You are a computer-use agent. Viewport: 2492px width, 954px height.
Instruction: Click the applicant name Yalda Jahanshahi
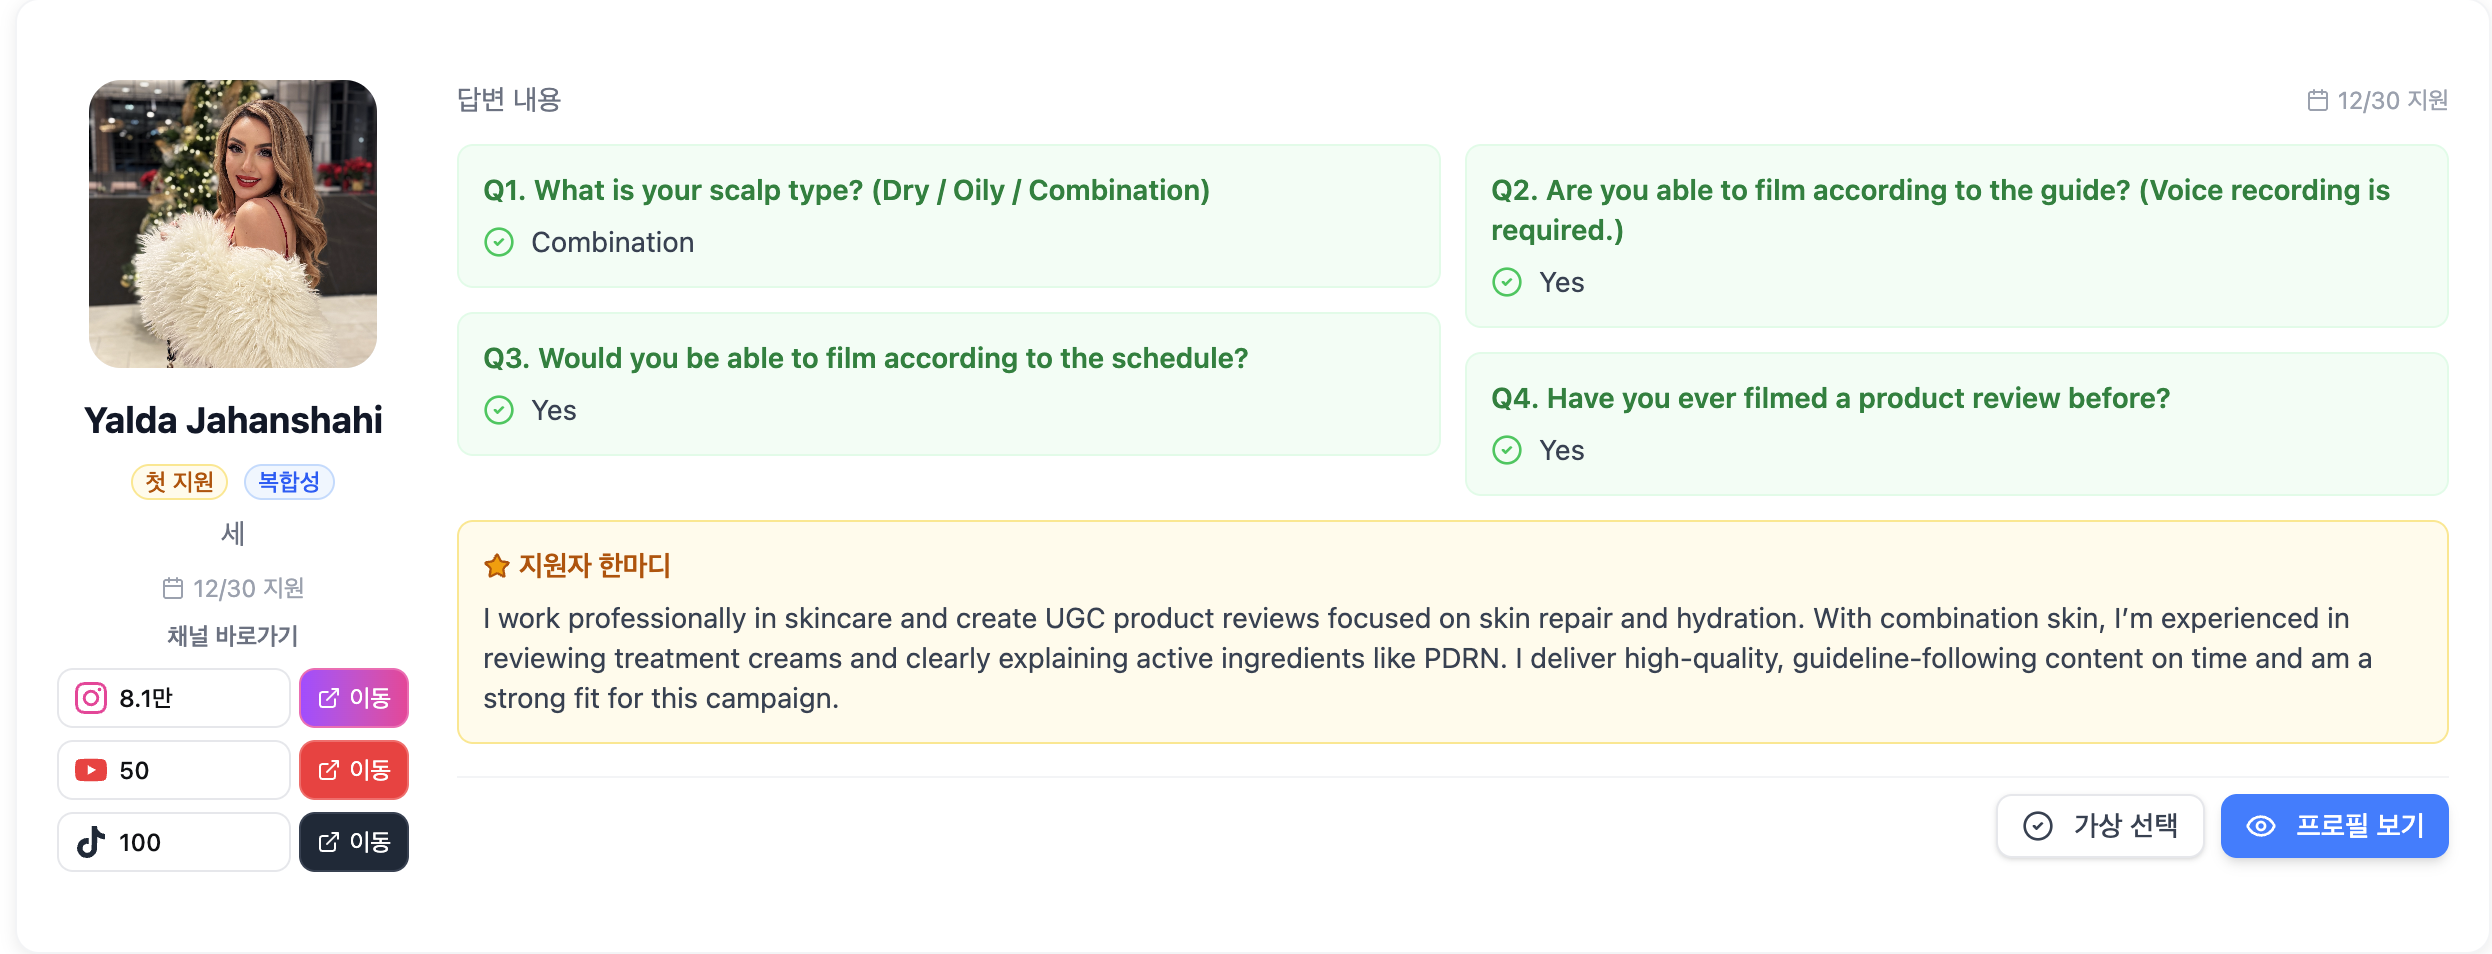coord(233,420)
